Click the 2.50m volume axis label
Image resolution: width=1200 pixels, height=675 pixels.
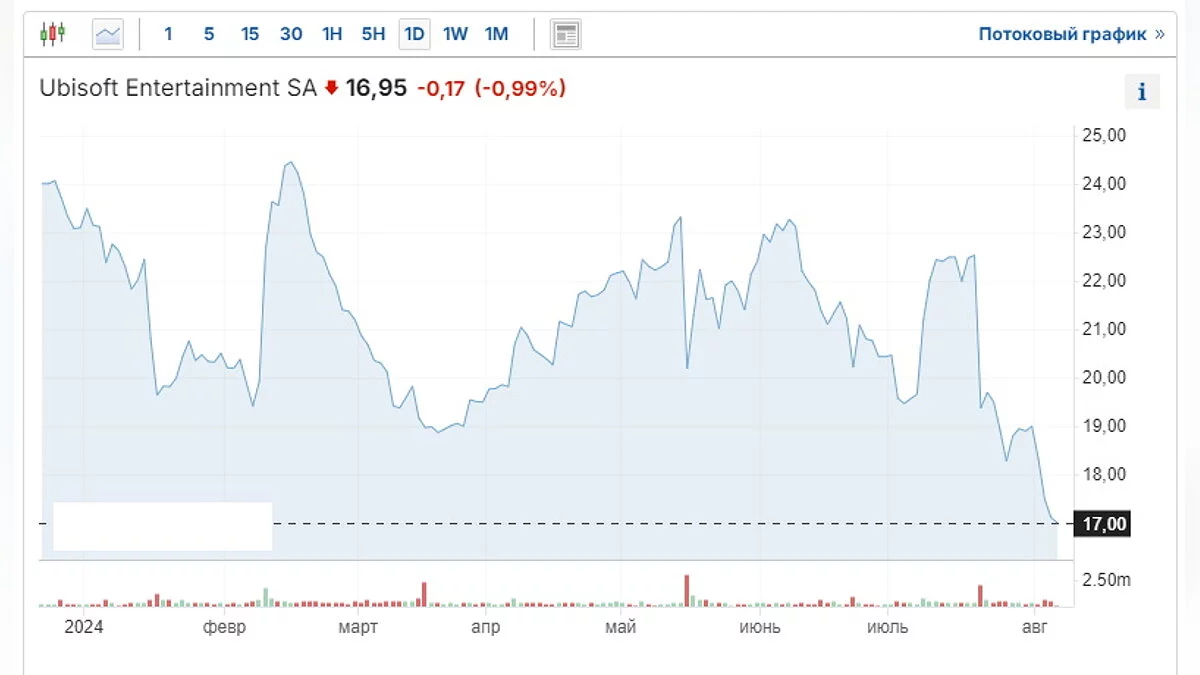pos(1105,580)
